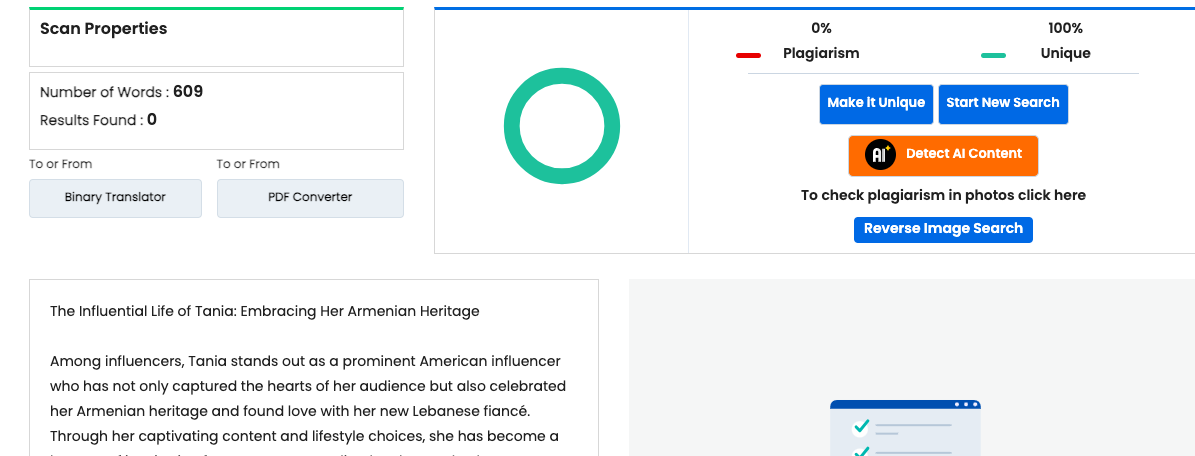
Task: Click the 100% unique percentage
Action: [1065, 28]
